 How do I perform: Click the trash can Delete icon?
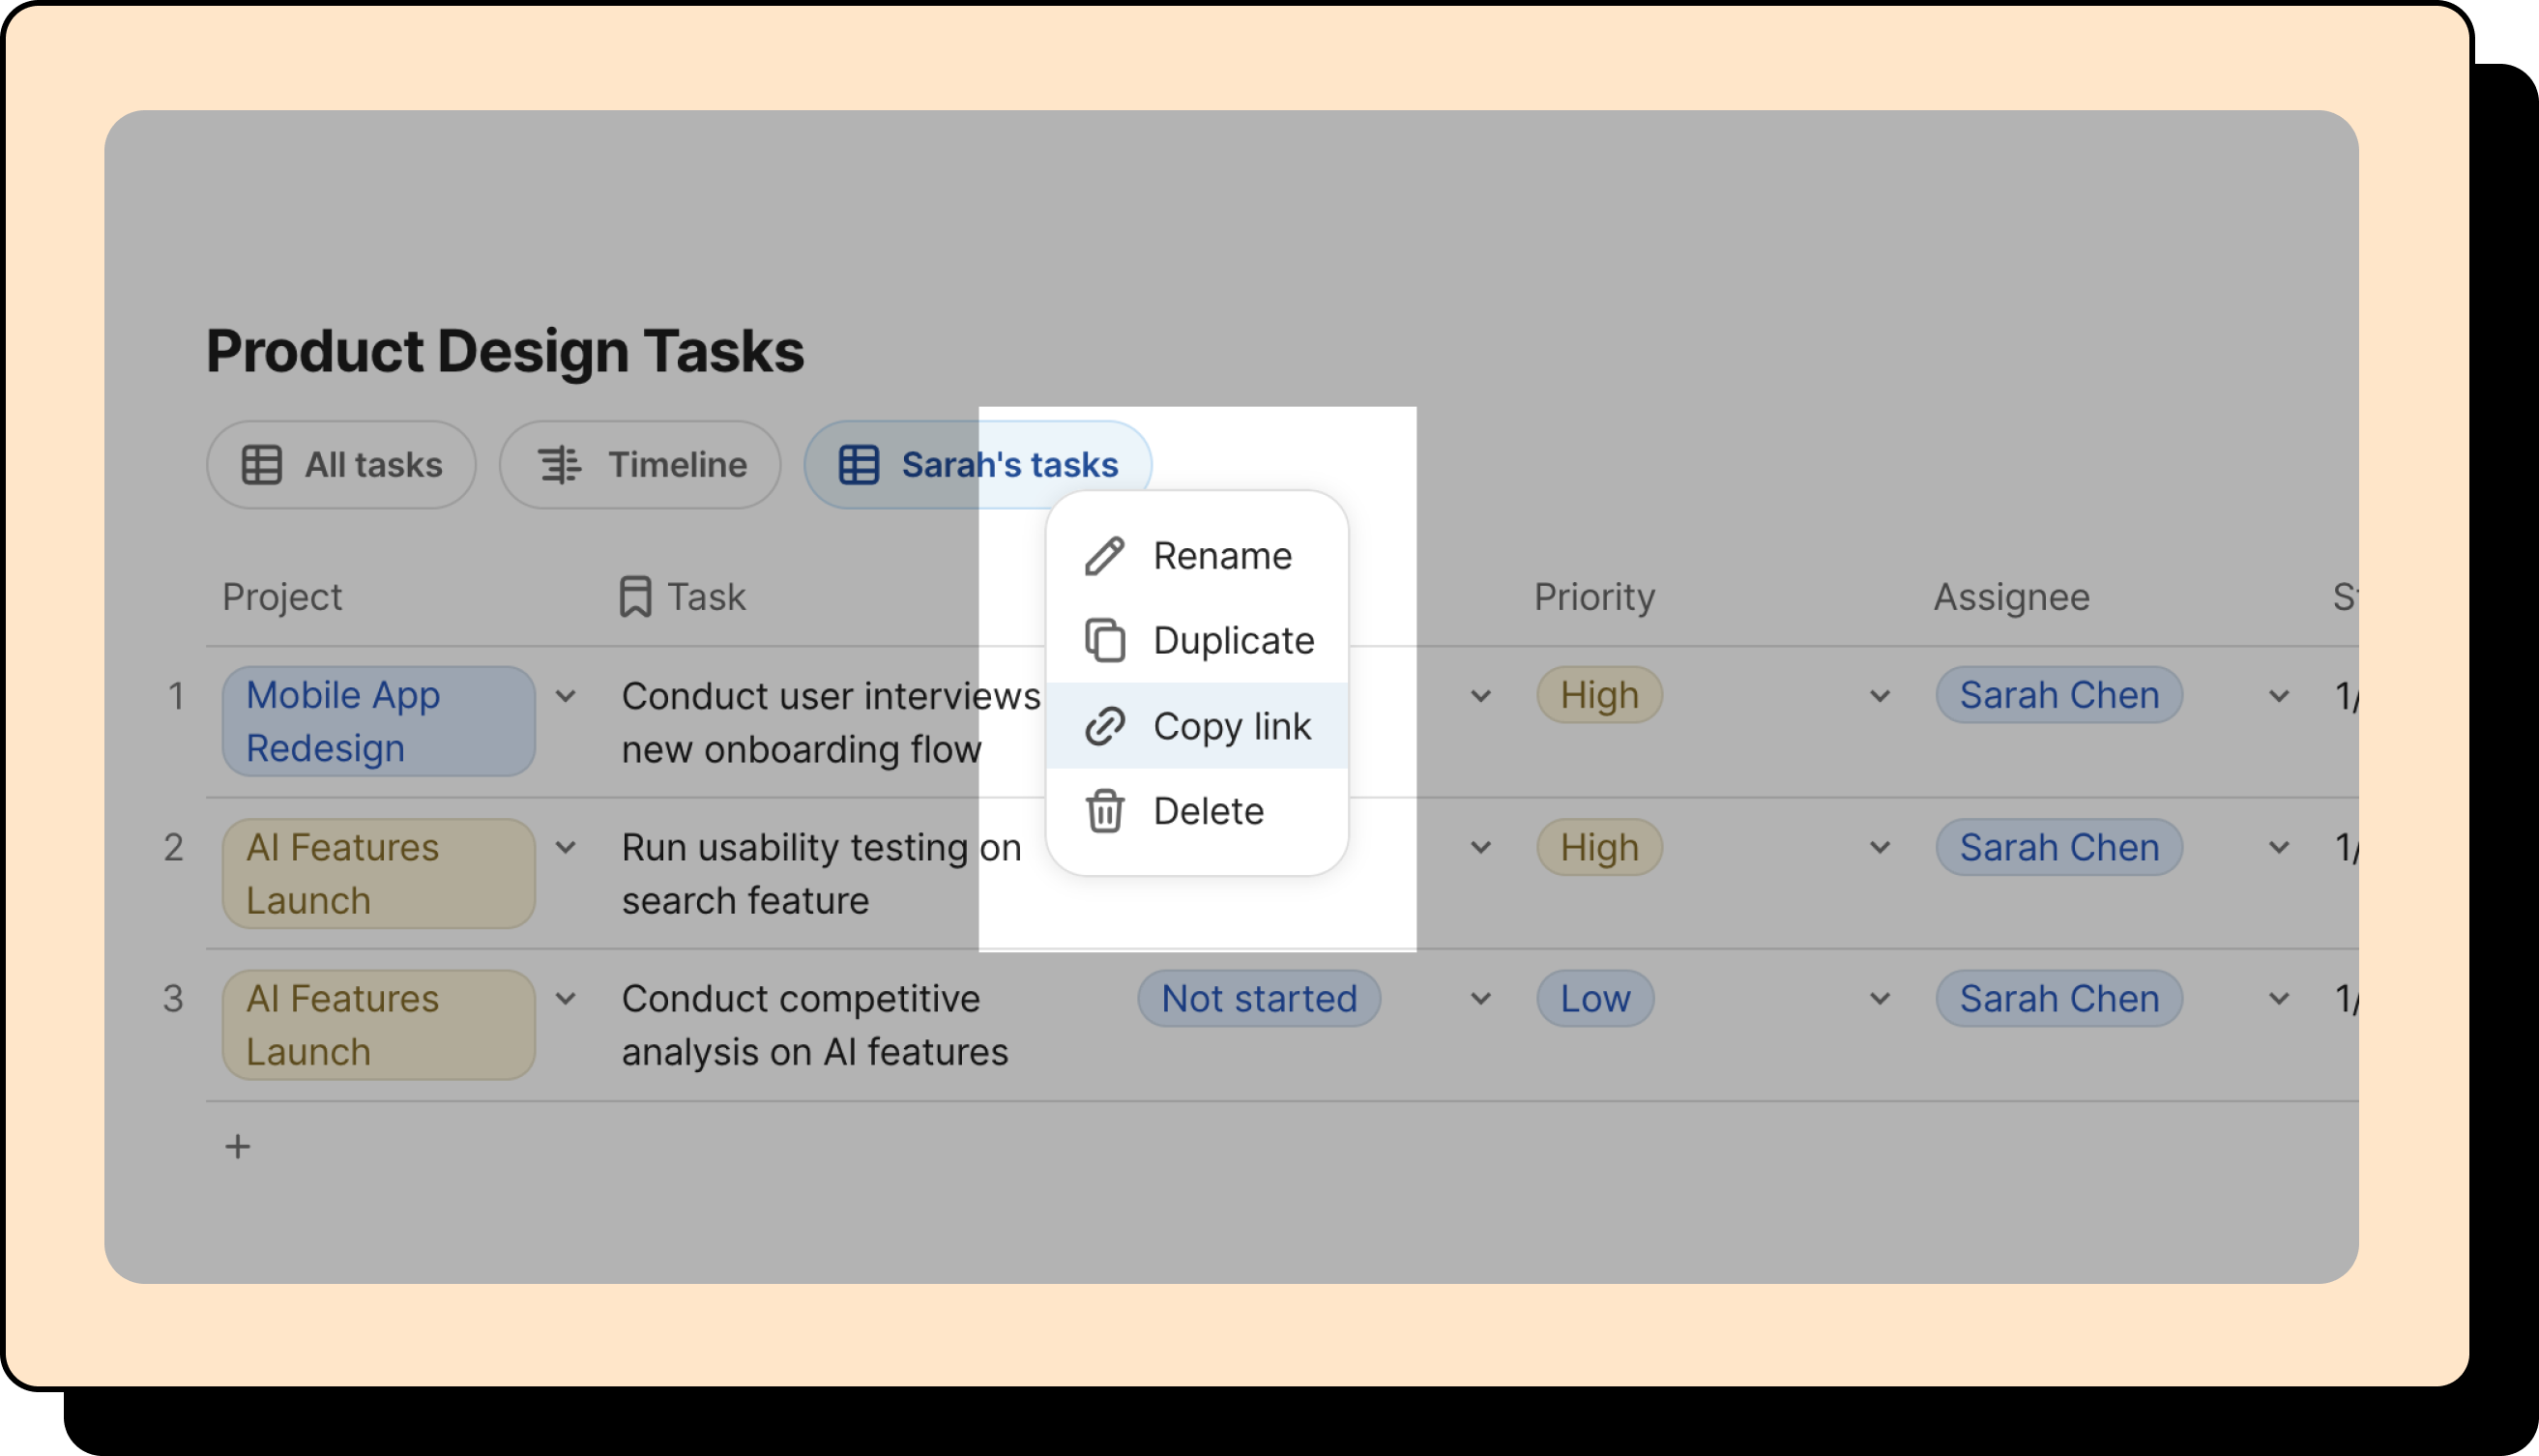(x=1104, y=811)
